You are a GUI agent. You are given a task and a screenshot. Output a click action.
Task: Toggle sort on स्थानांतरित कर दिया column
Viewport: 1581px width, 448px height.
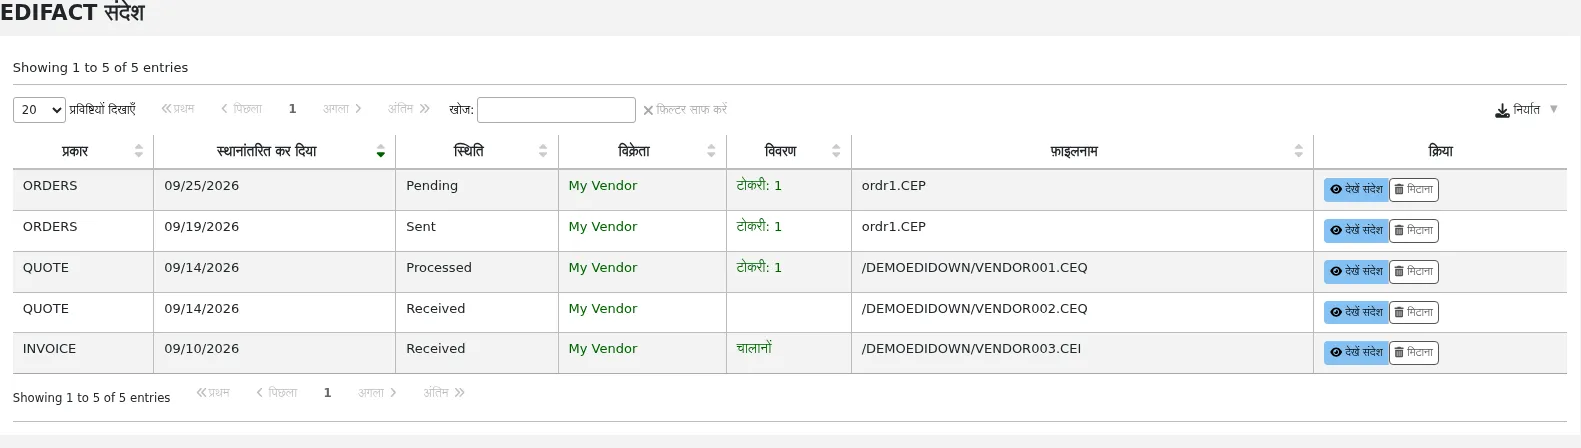tap(274, 151)
